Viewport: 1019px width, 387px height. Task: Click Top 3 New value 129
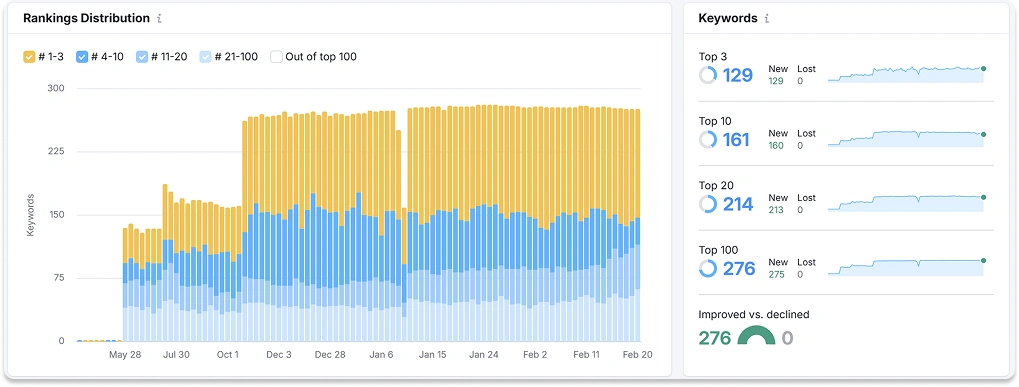776,81
